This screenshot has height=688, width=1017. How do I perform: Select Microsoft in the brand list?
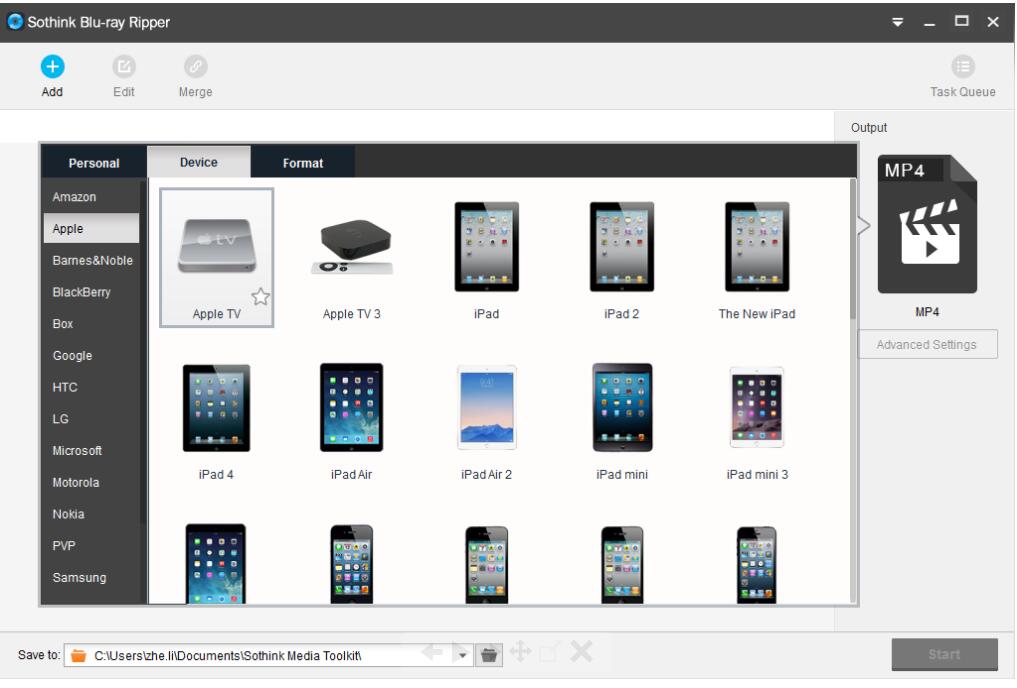(x=91, y=451)
